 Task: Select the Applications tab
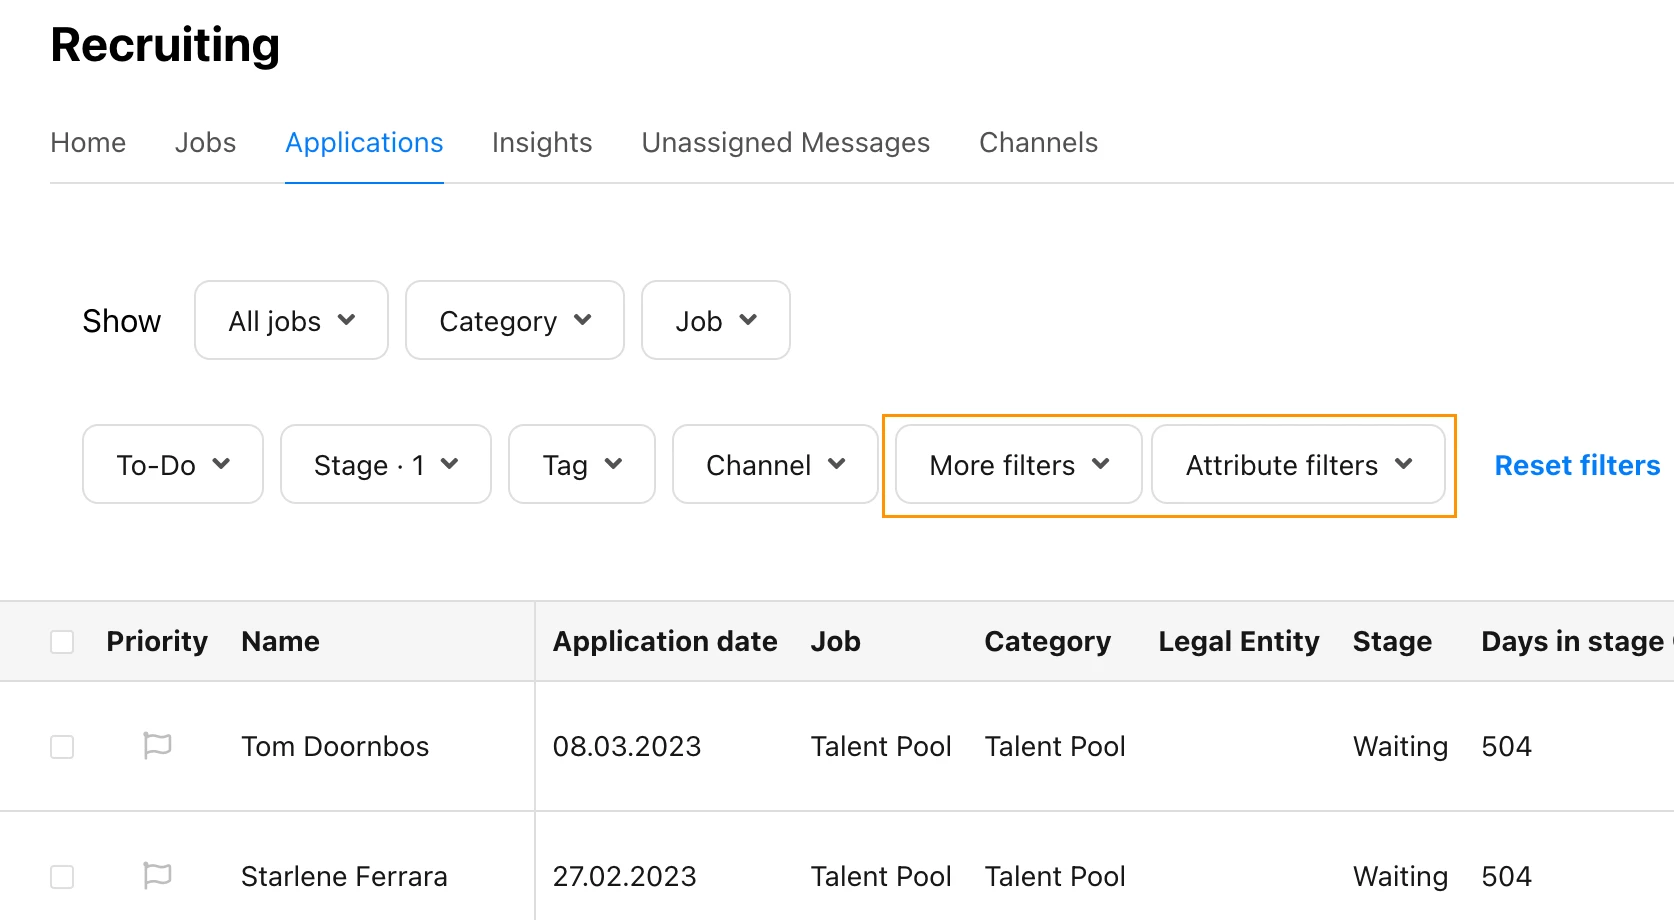[364, 142]
